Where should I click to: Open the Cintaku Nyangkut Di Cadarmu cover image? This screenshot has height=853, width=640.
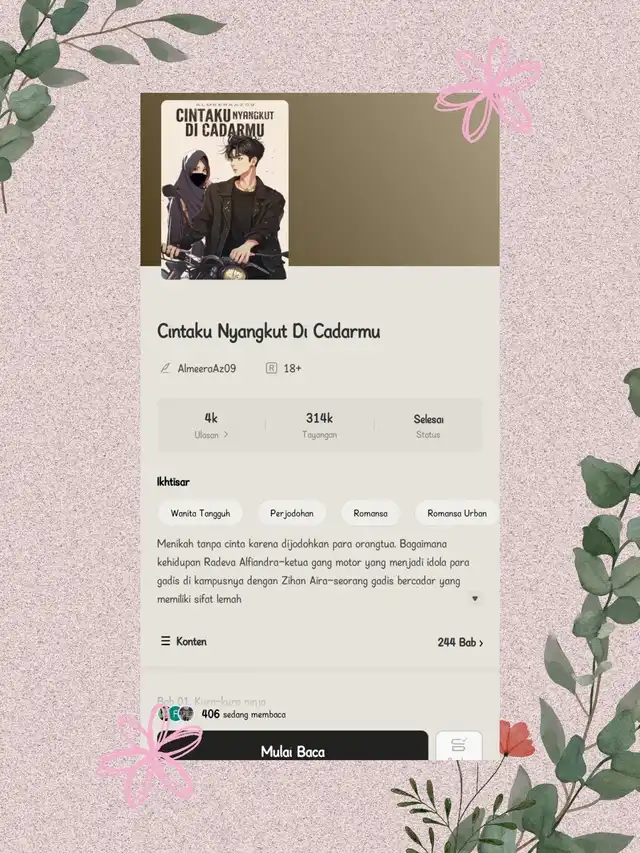[224, 189]
